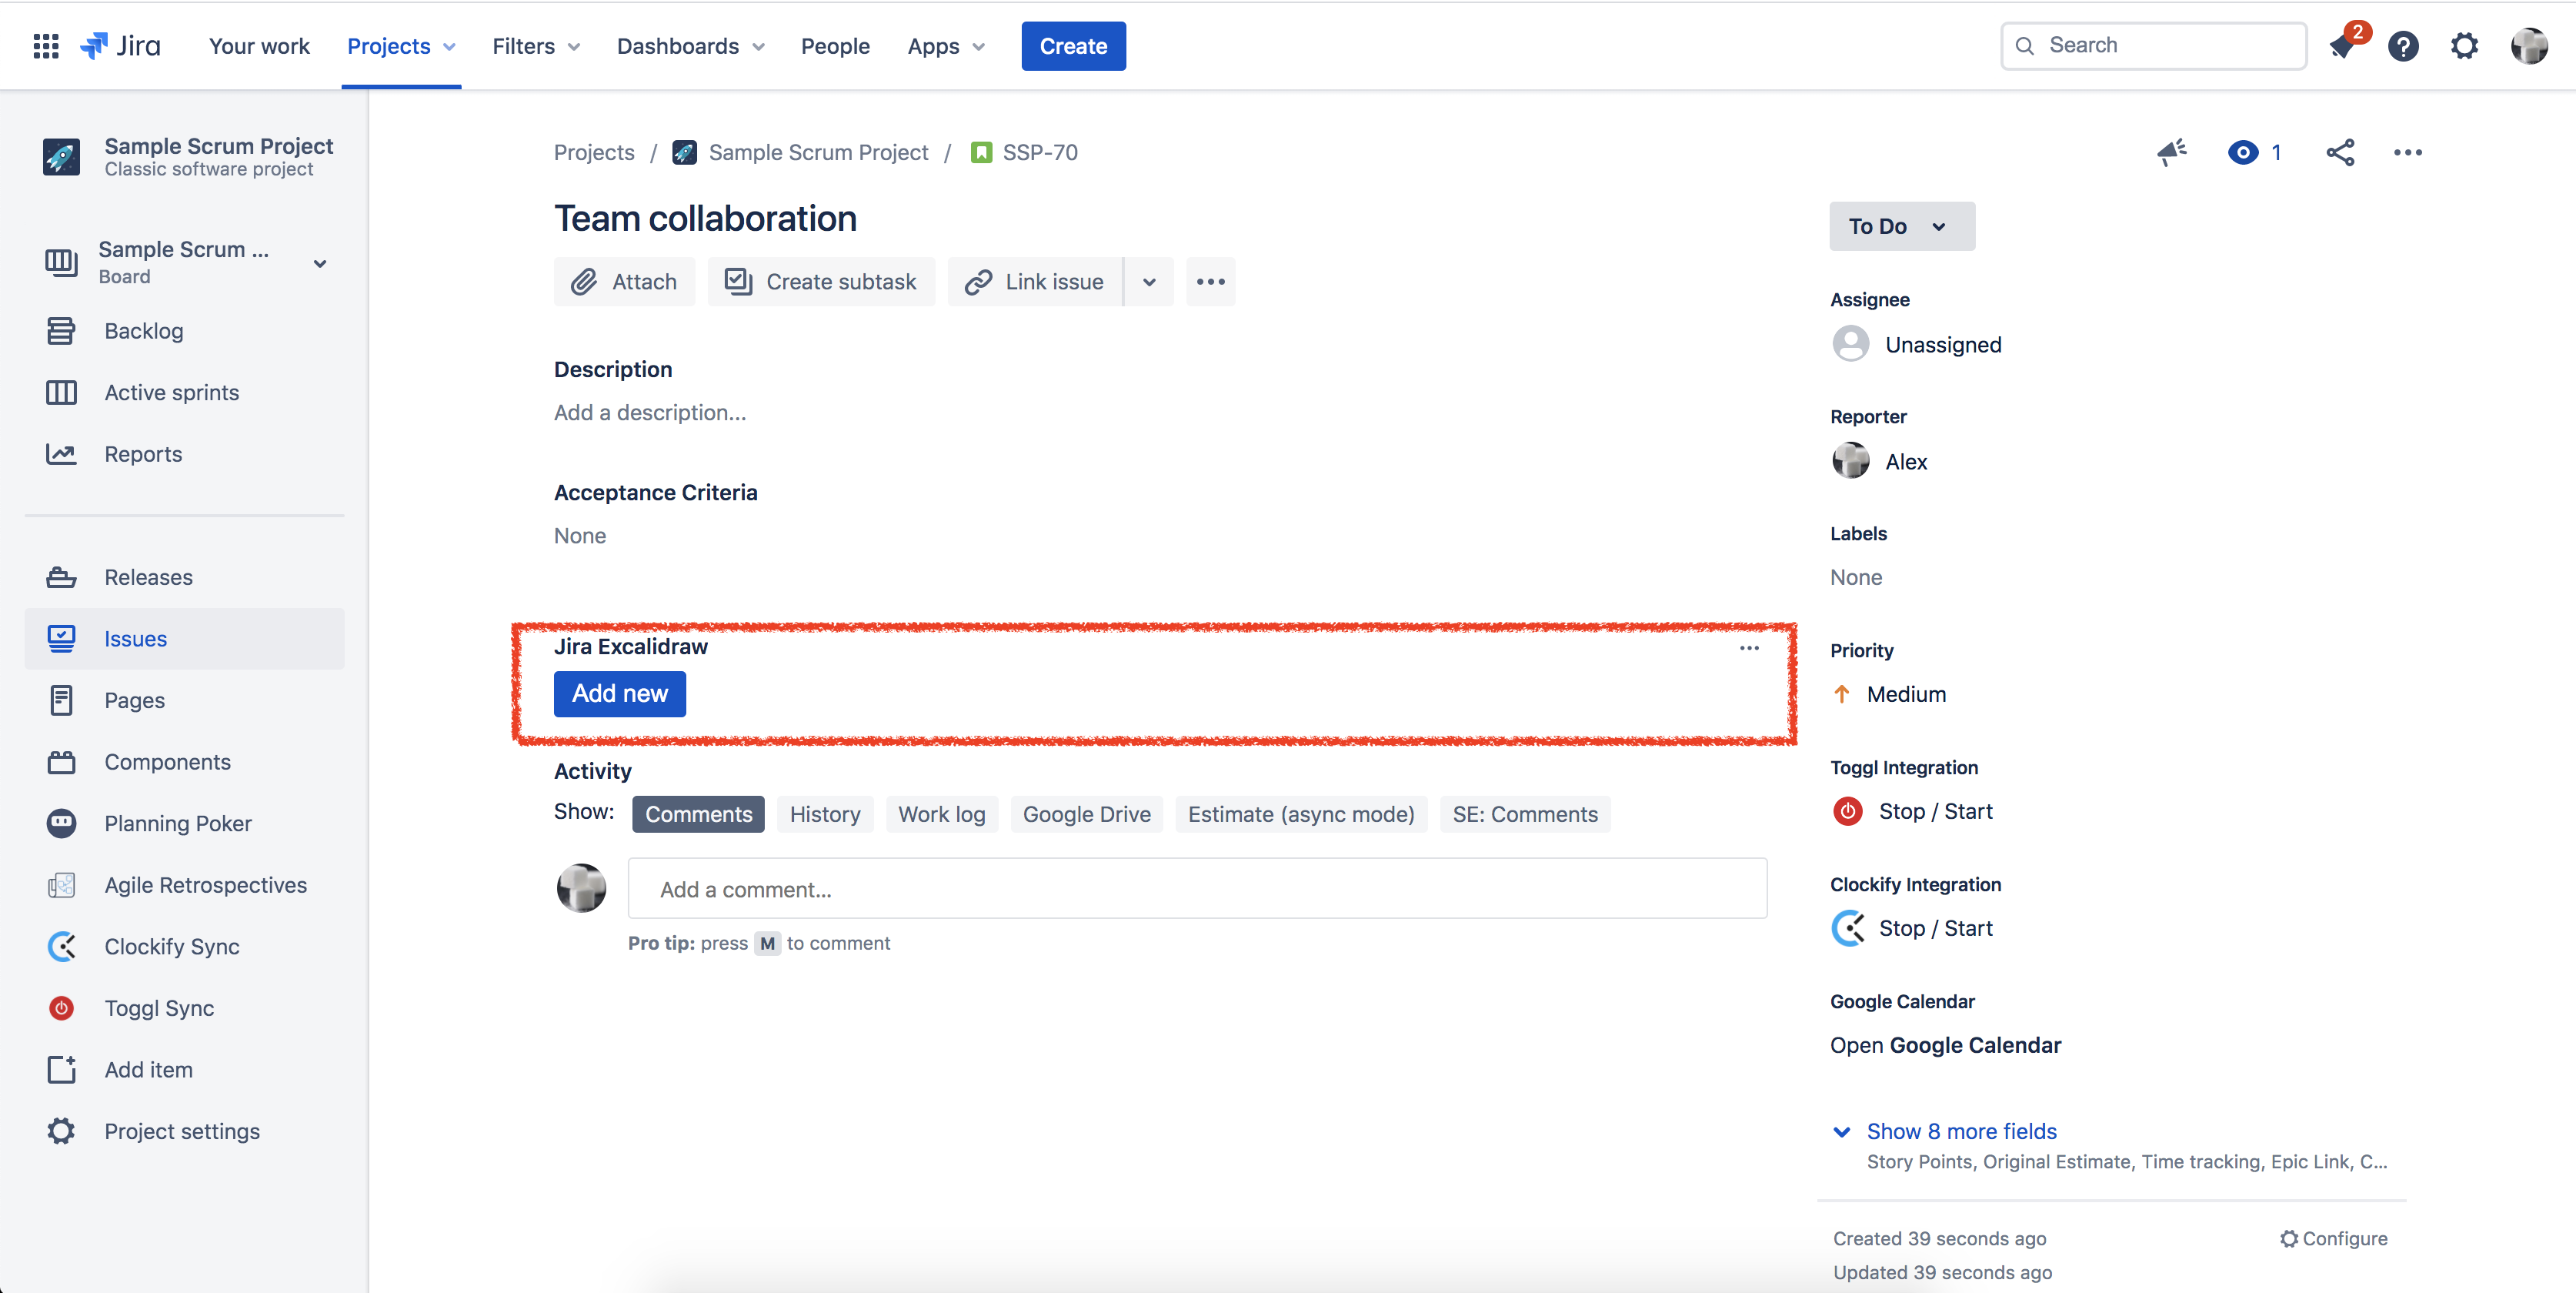This screenshot has width=2576, height=1293.
Task: Click the Add new Excalidraw button
Action: tap(619, 693)
